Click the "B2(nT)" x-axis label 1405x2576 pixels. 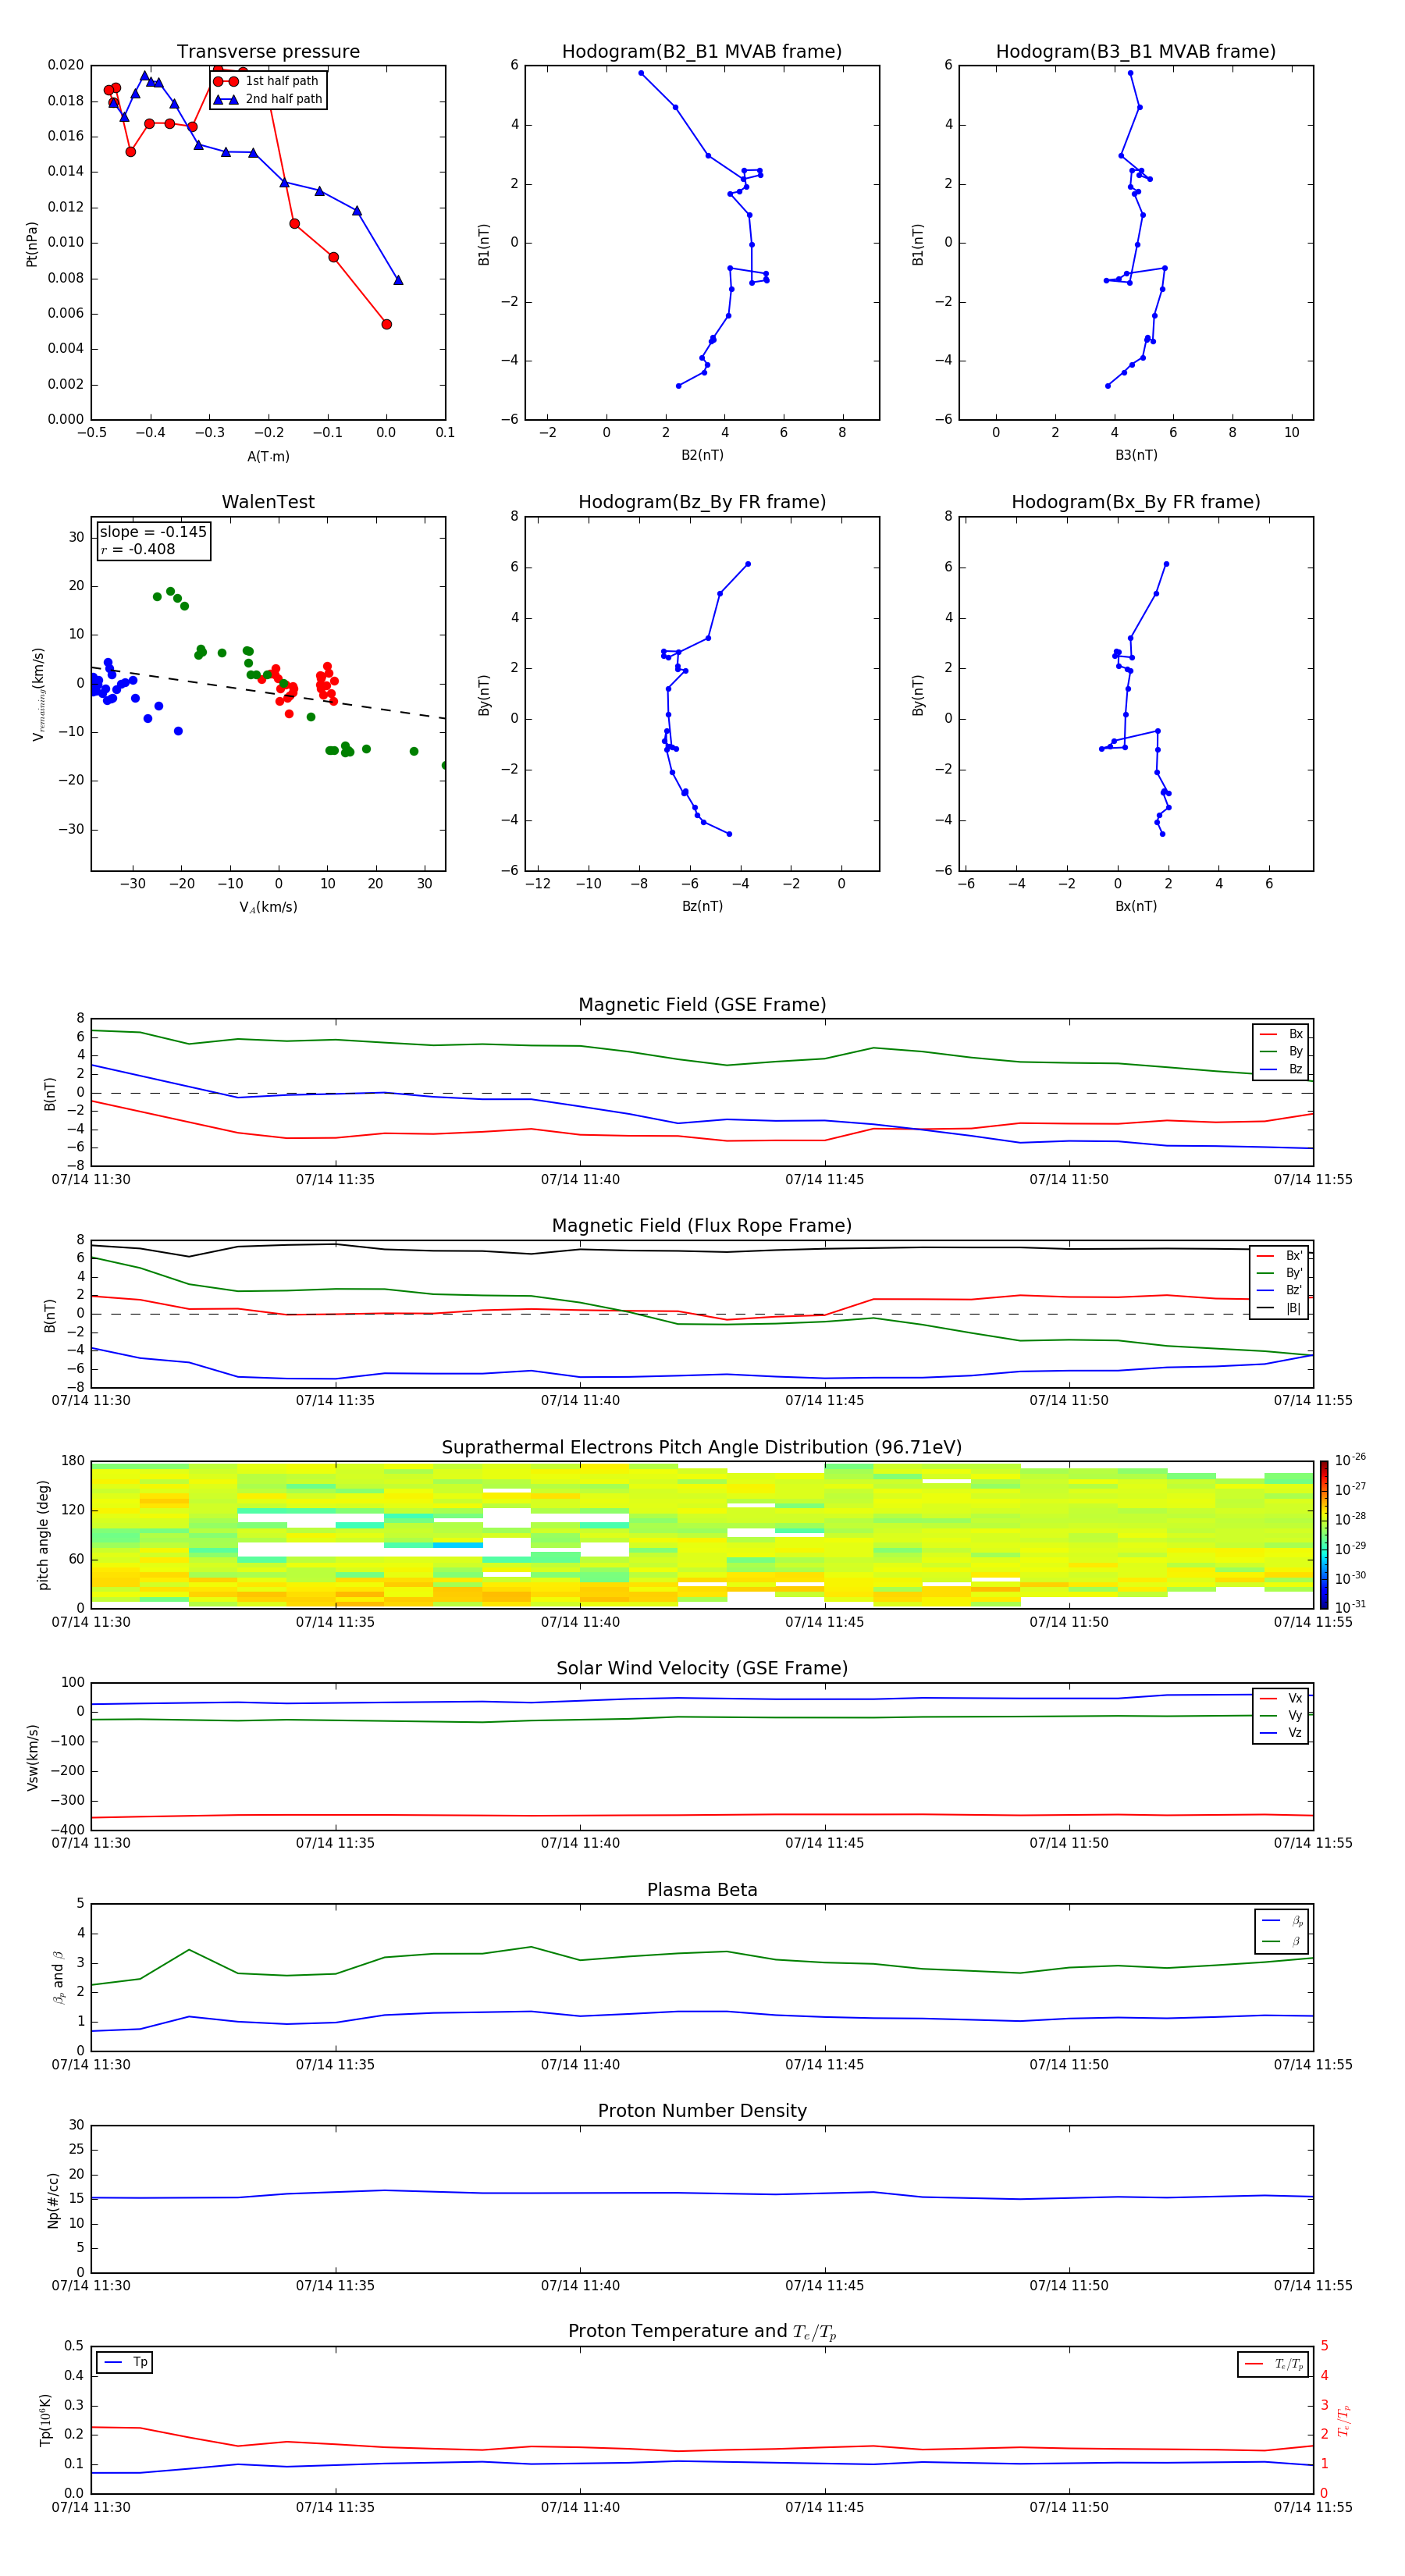pyautogui.click(x=702, y=455)
